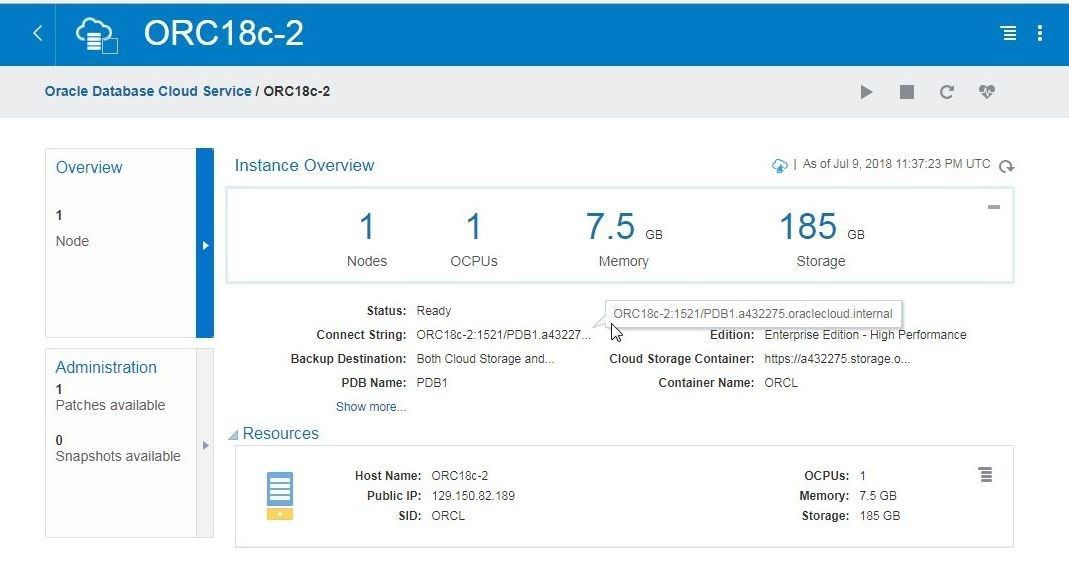
Task: Click Patches available in Administration
Action: click(110, 405)
